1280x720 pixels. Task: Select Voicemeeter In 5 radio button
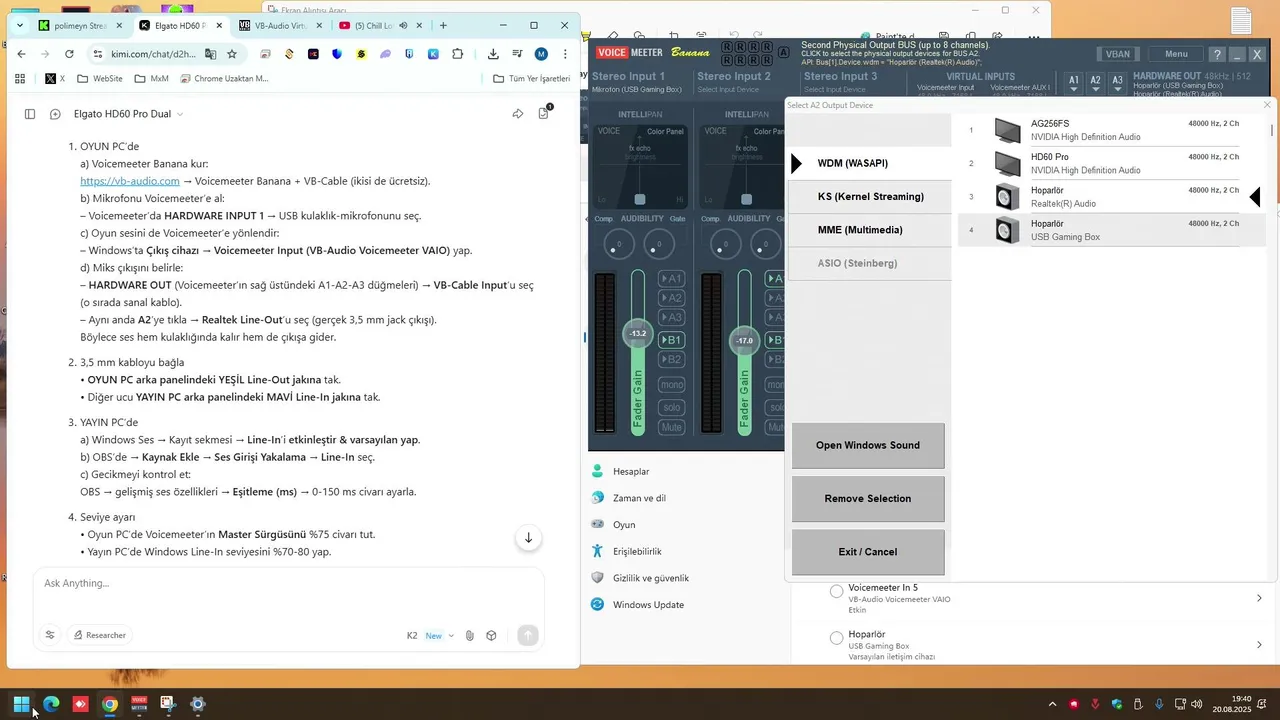(x=837, y=592)
